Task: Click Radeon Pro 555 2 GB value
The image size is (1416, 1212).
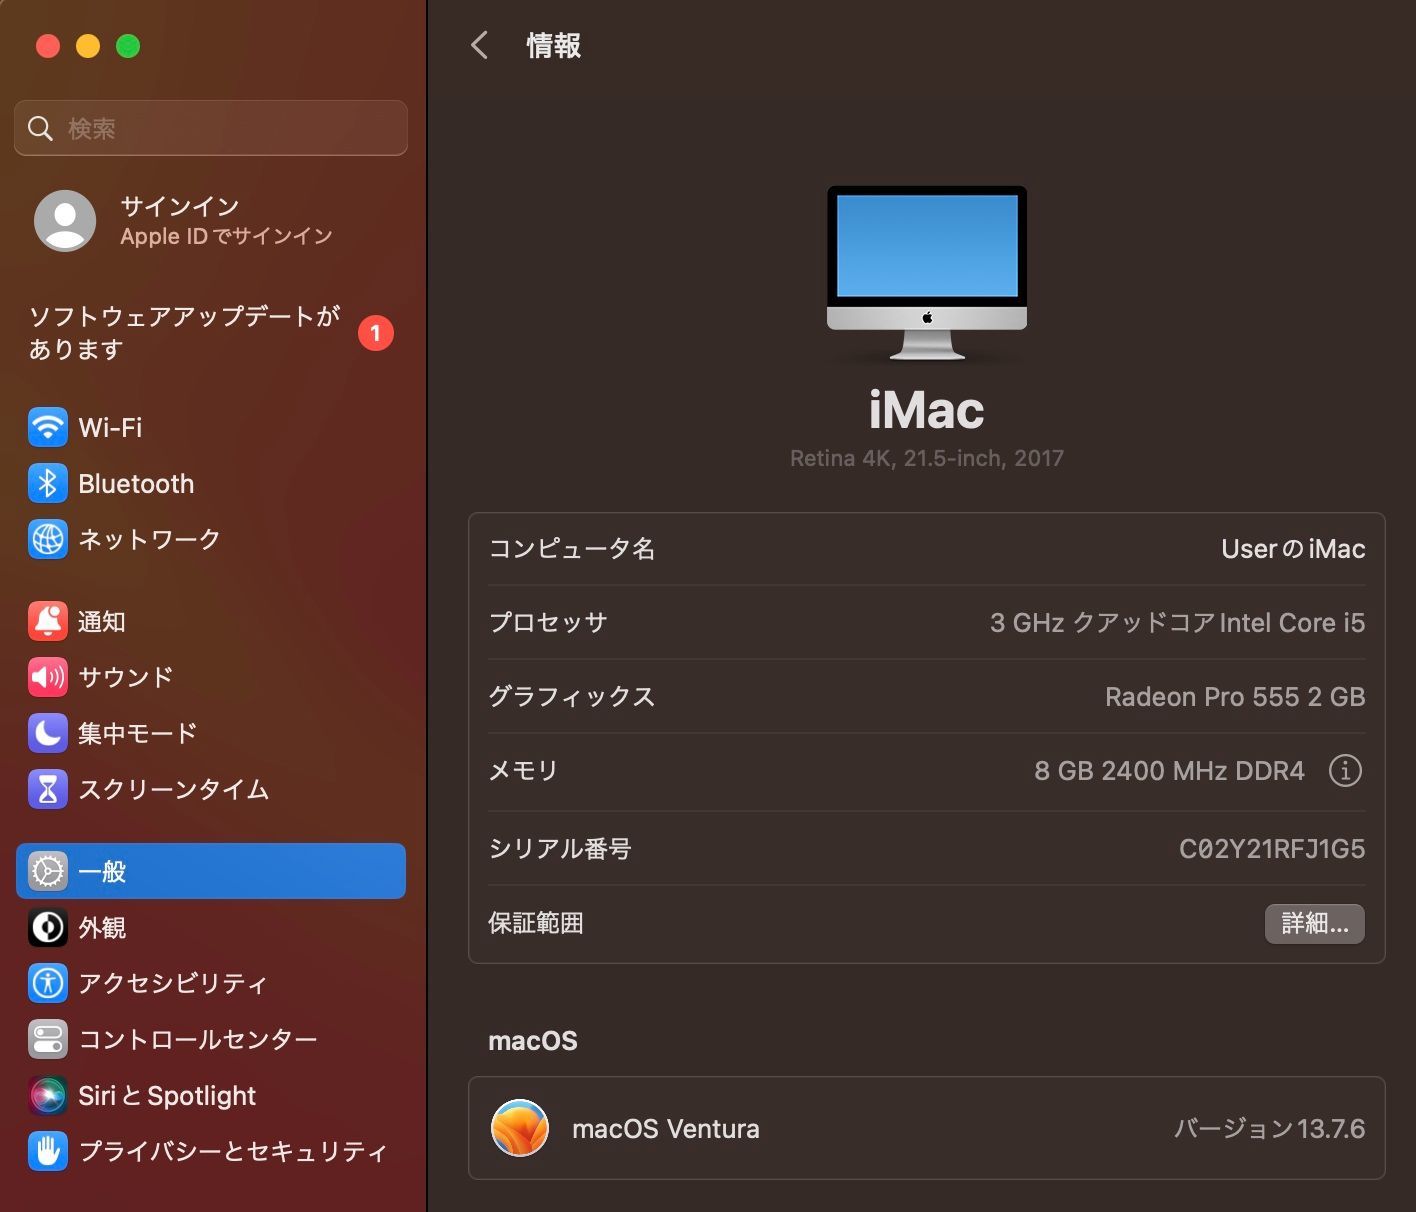Action: [x=1235, y=696]
